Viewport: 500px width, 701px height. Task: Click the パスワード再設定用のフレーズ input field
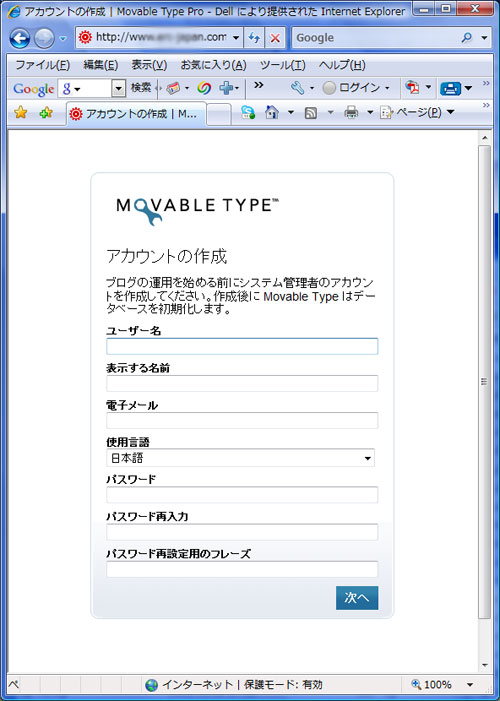tap(242, 569)
